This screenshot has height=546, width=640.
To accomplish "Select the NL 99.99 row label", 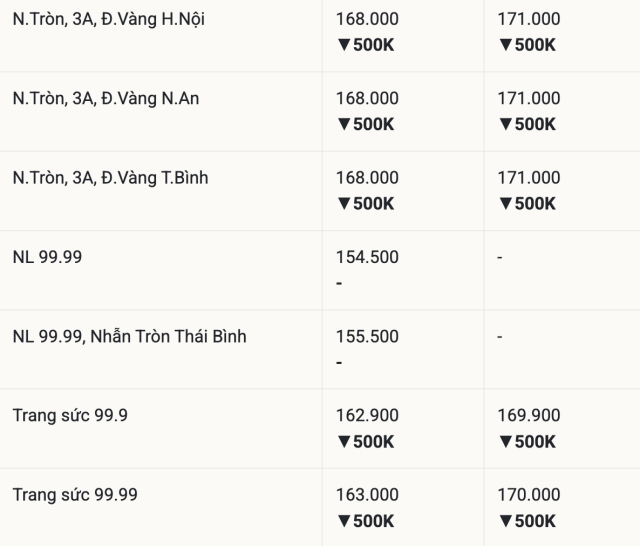I will point(47,257).
